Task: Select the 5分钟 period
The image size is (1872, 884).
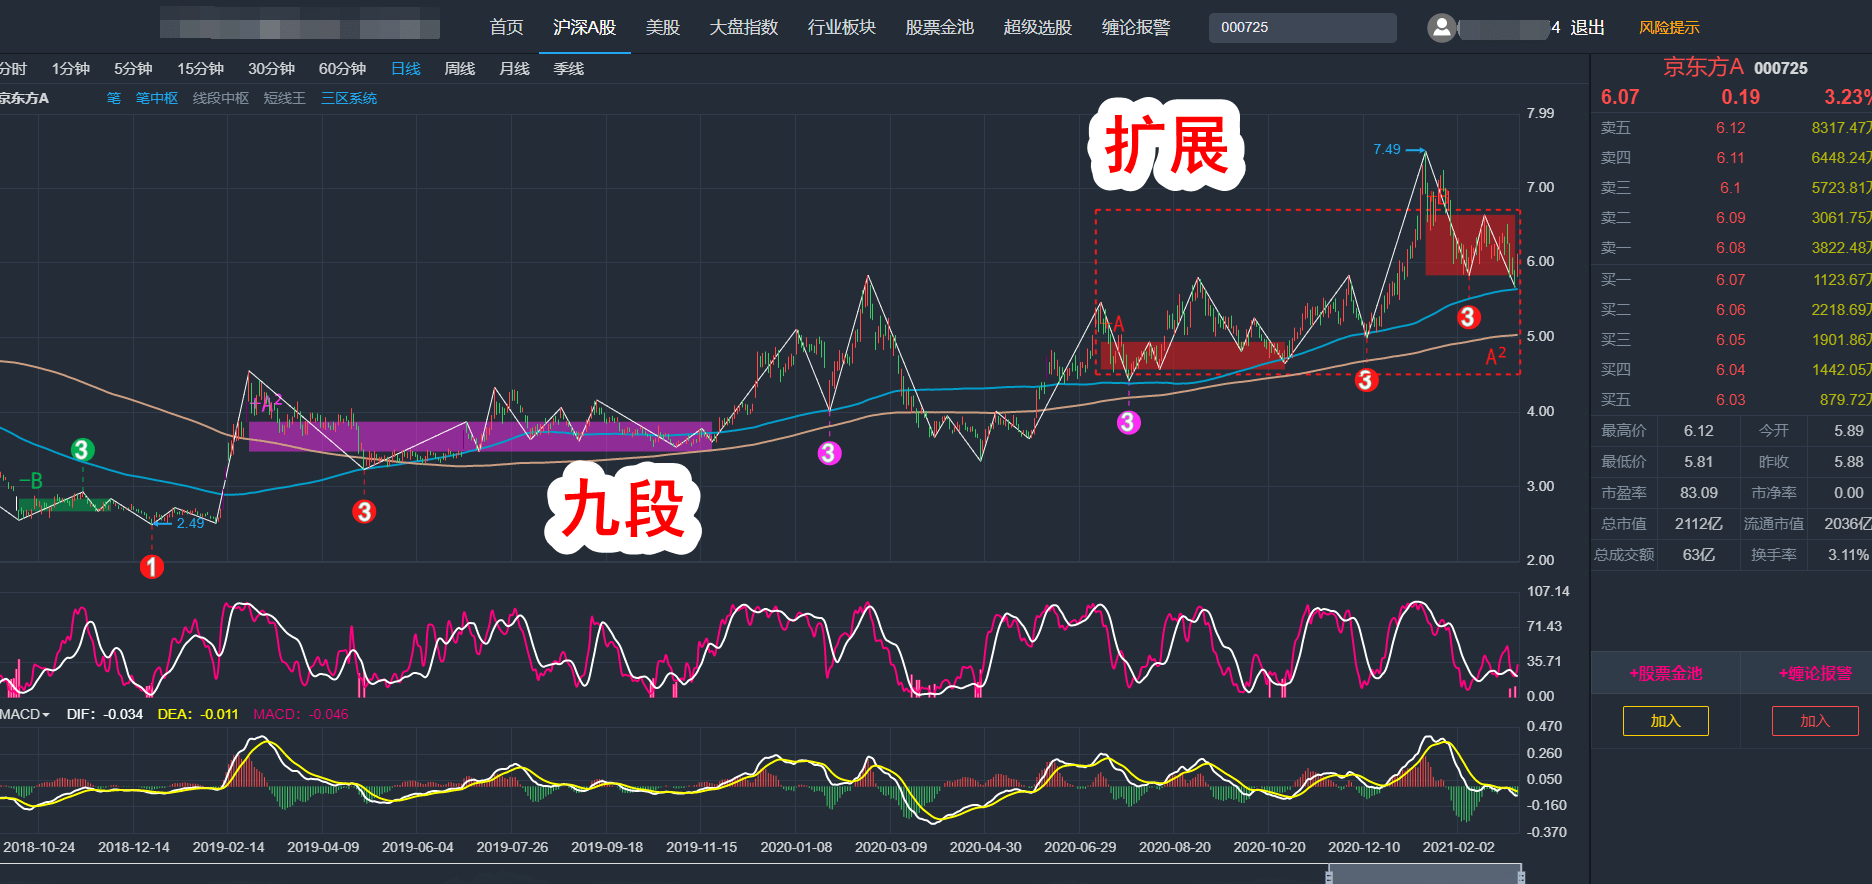Action: [133, 68]
